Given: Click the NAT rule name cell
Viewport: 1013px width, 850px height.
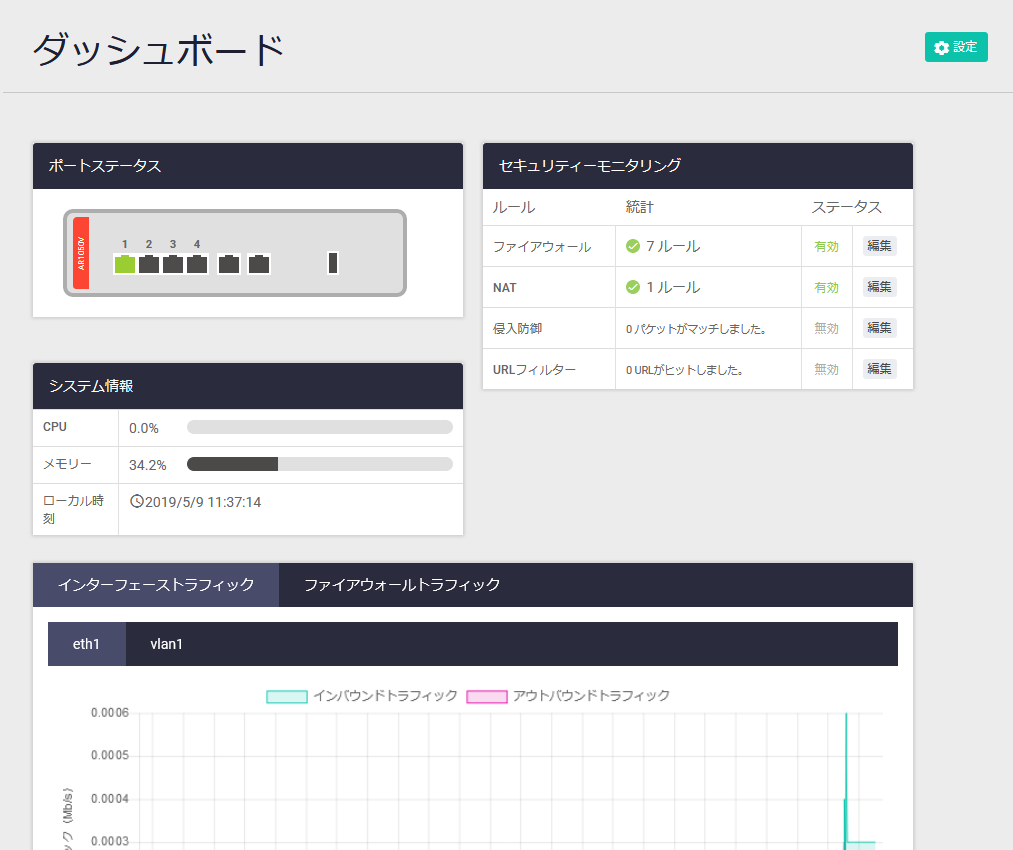Looking at the screenshot, I should 549,287.
